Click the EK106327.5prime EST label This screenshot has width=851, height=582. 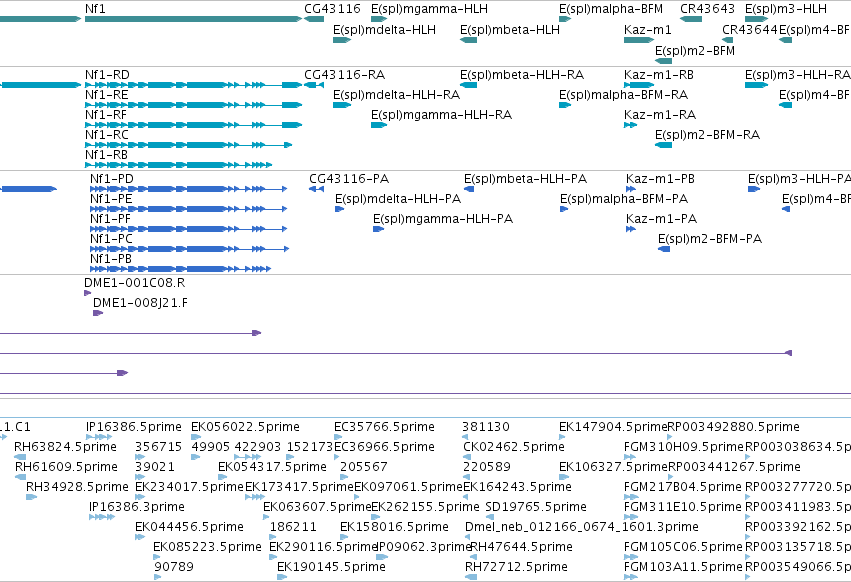613,467
